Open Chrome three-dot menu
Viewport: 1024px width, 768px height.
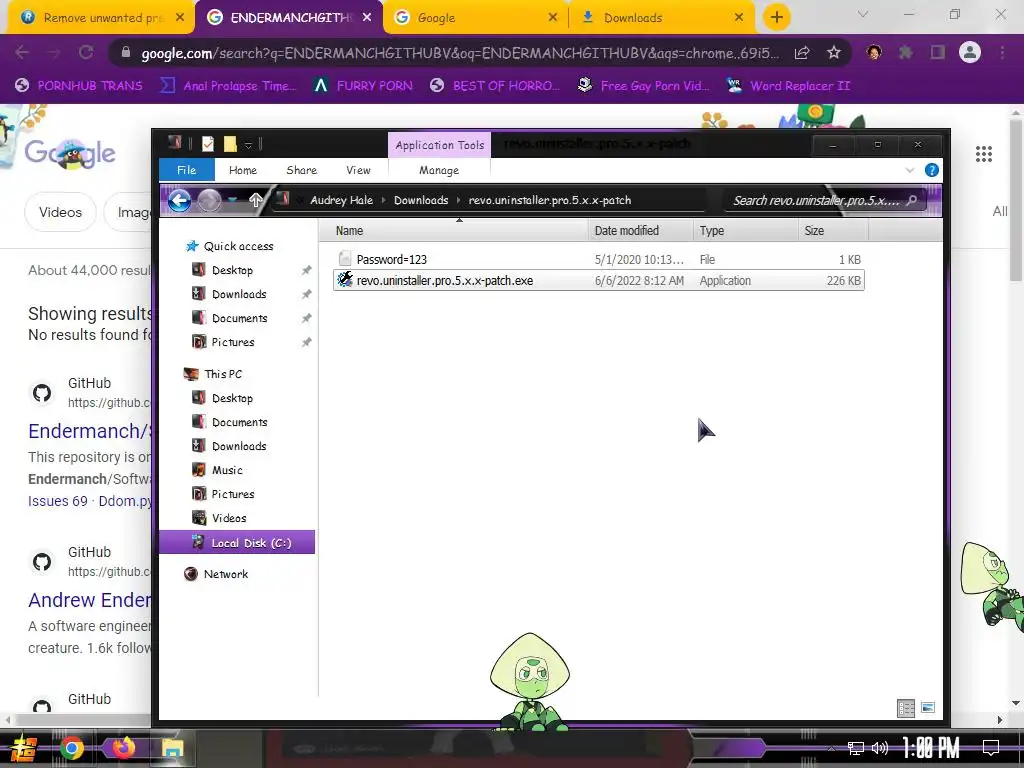coord(1002,52)
